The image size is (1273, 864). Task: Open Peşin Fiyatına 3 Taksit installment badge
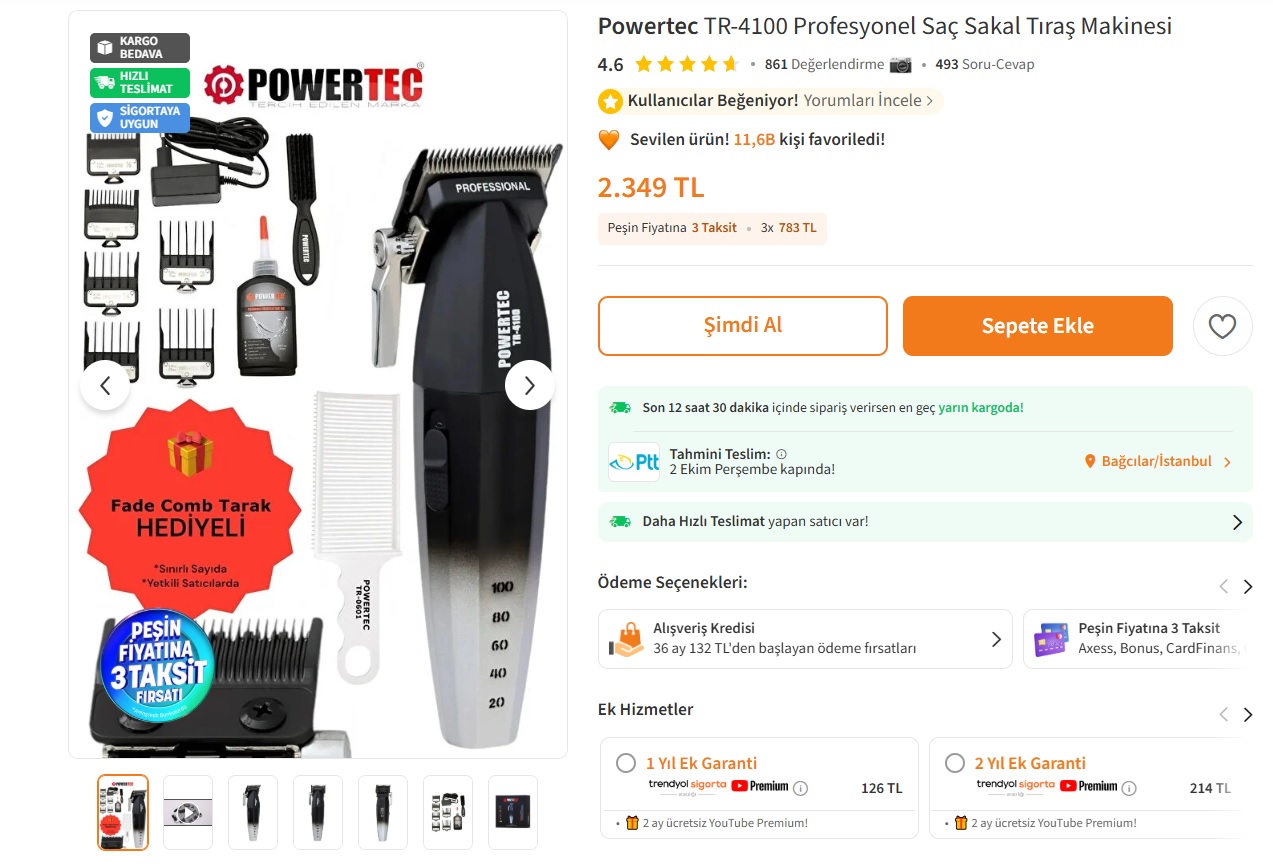[712, 228]
